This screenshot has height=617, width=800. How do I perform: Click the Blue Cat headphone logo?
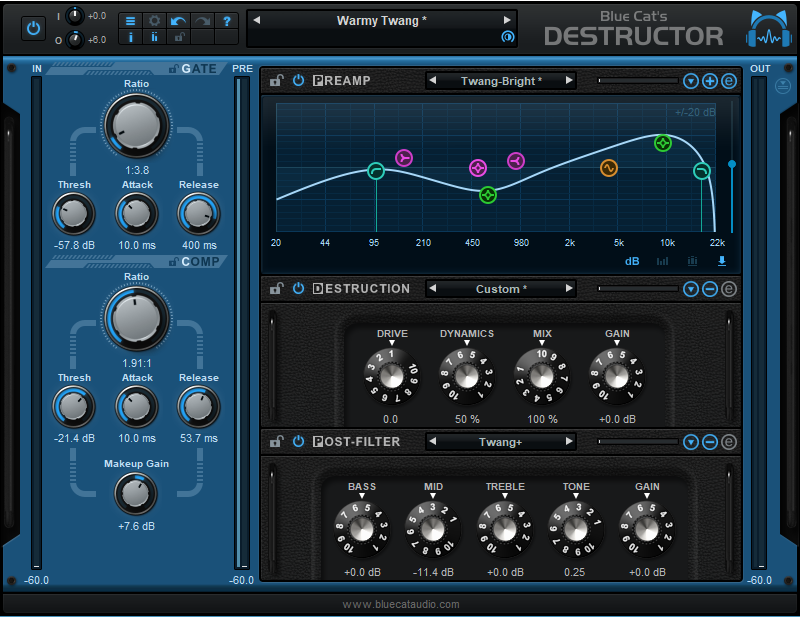[769, 29]
